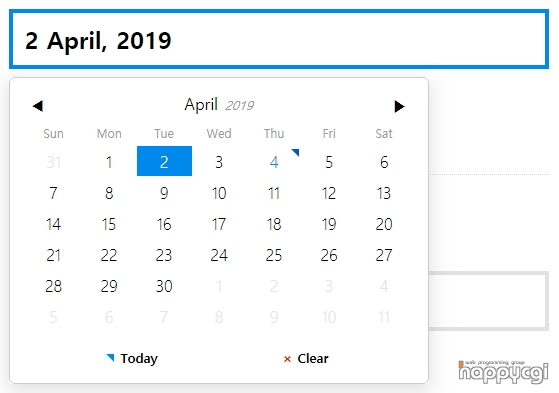Select April 10 on the calendar
This screenshot has height=393, width=559.
(x=219, y=193)
